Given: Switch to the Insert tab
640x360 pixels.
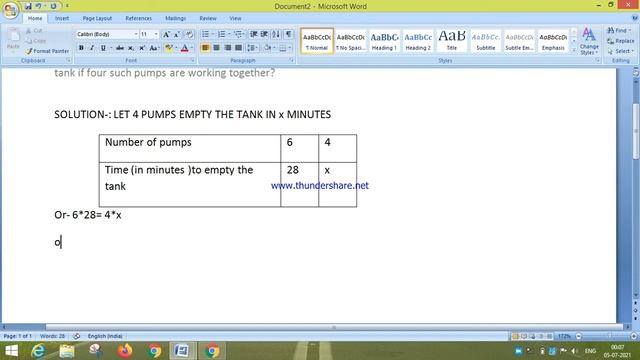Looking at the screenshot, I should (62, 18).
